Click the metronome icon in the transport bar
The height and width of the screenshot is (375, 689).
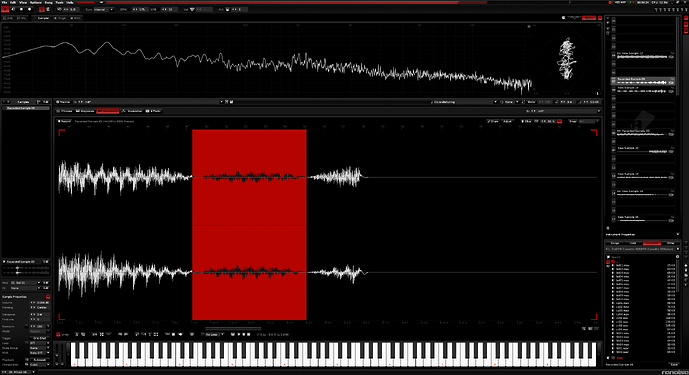48,9
